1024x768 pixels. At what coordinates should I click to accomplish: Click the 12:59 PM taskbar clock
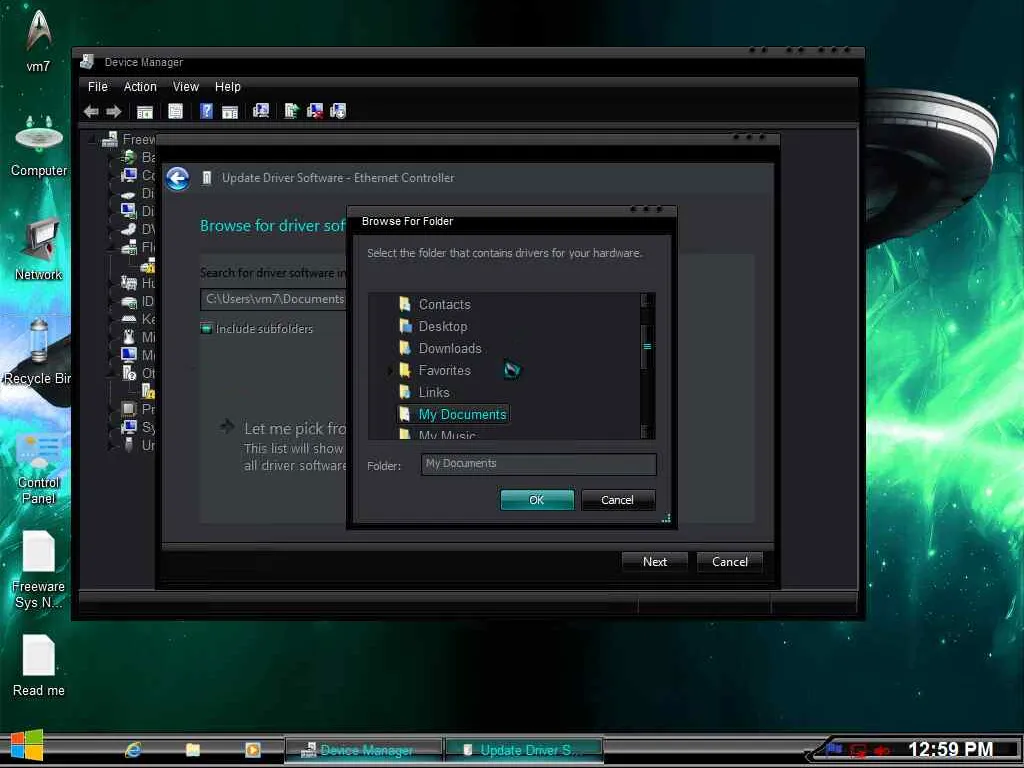[950, 750]
